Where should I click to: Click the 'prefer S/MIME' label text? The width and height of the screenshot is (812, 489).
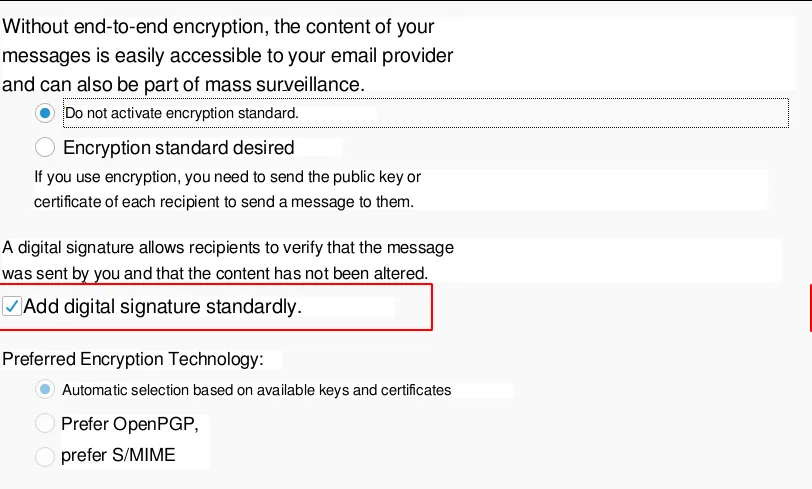coord(118,456)
